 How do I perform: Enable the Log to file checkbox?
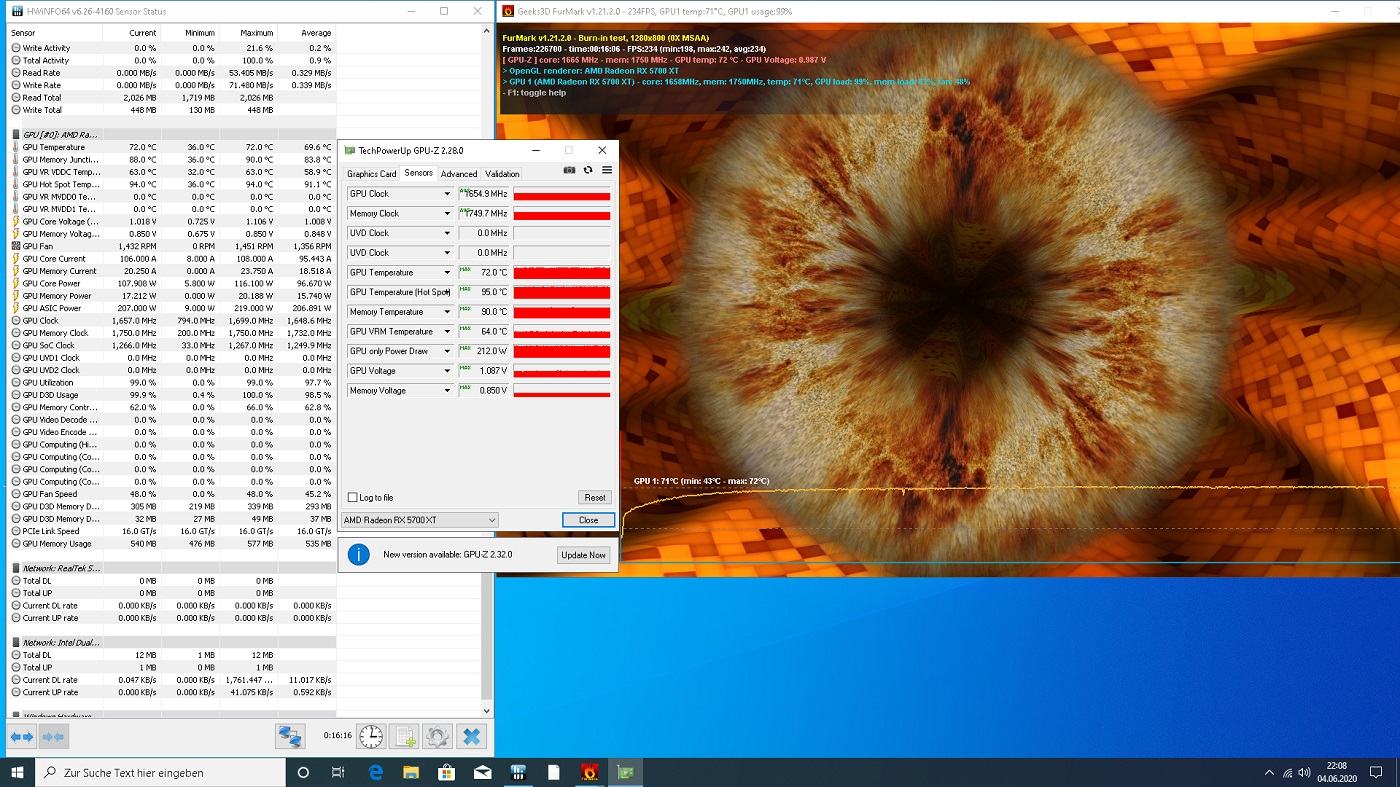click(x=352, y=497)
